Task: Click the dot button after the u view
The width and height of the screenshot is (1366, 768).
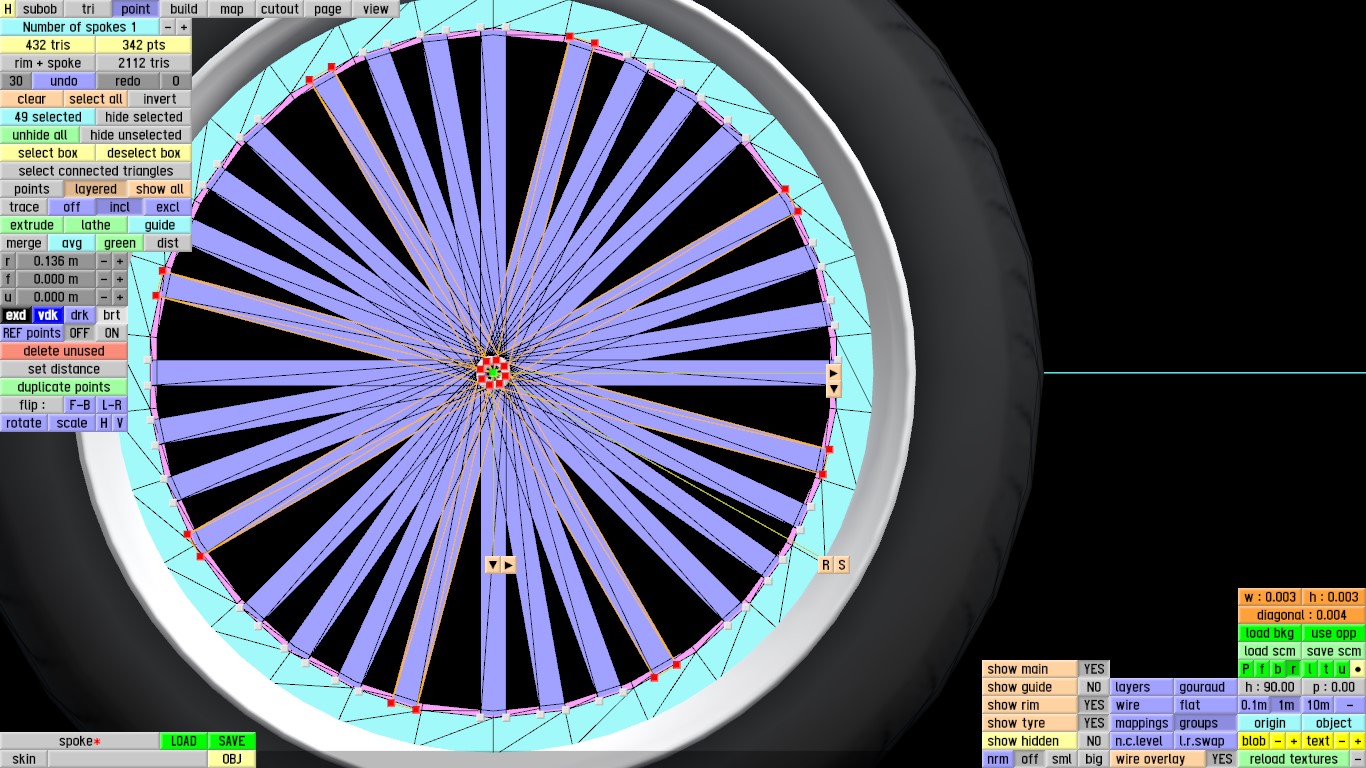Action: [x=1358, y=669]
